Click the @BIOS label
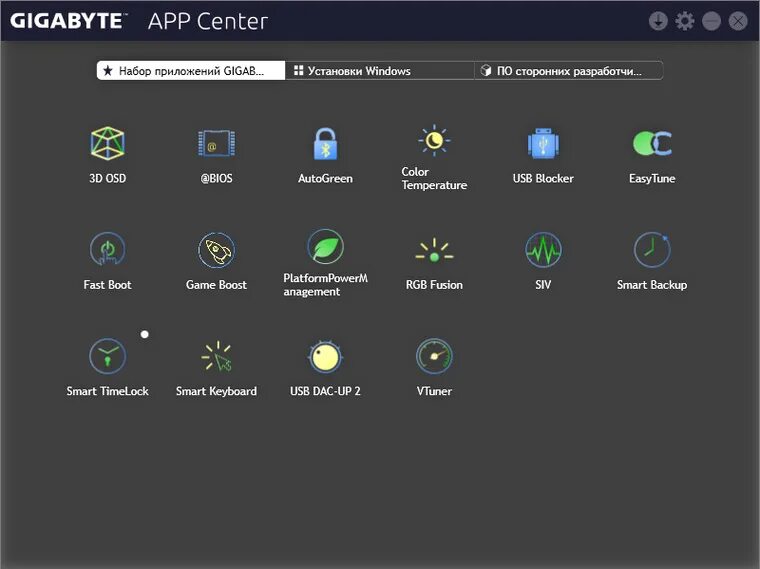This screenshot has width=760, height=569. (x=216, y=178)
